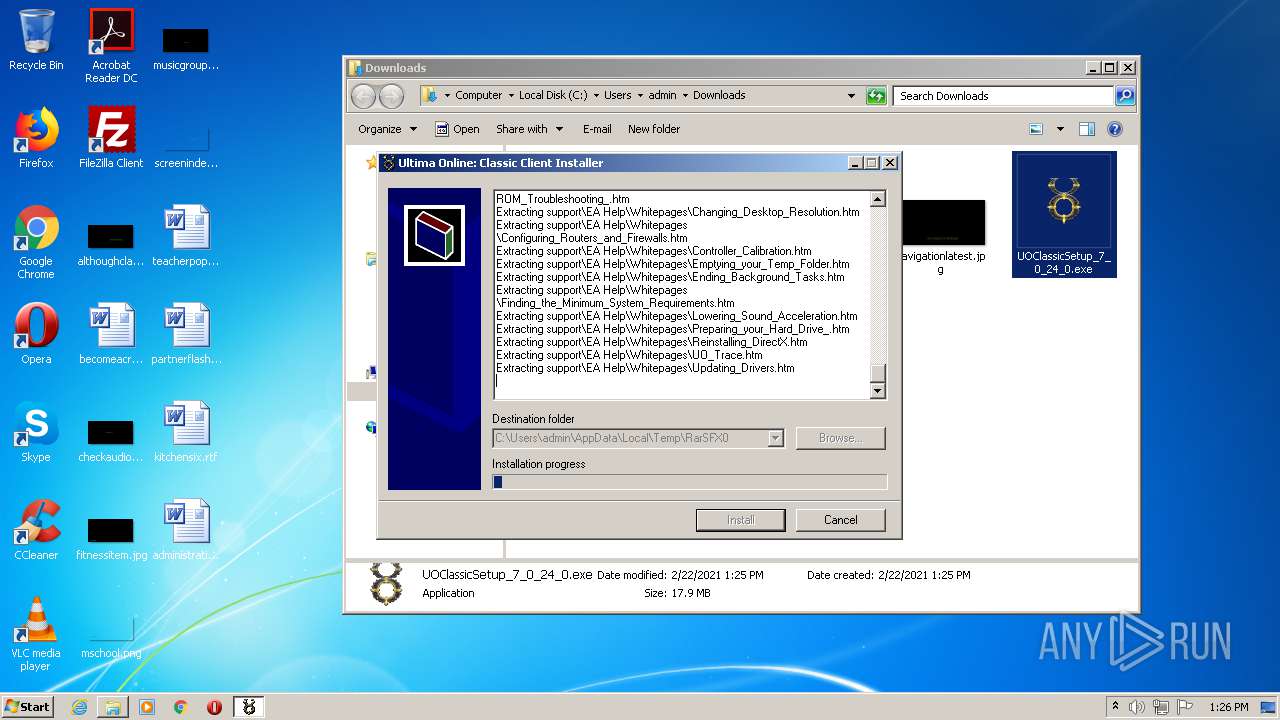
Task: Open Windows Media Player from taskbar
Action: point(147,707)
